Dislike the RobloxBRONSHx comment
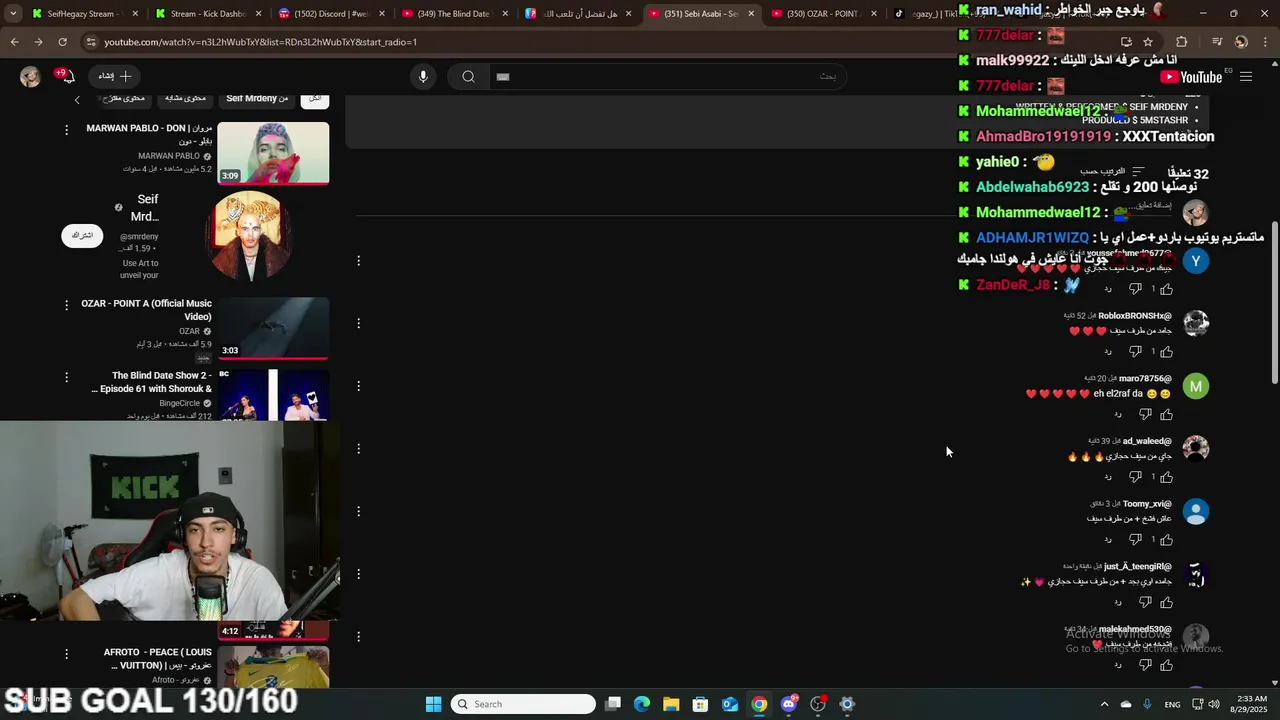This screenshot has height=720, width=1280. (1135, 351)
